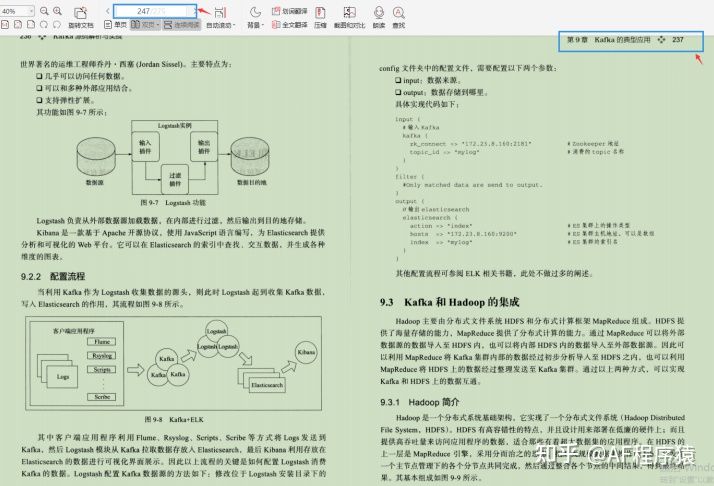Expand the 背景 dropdown arrow

(x=263, y=26)
